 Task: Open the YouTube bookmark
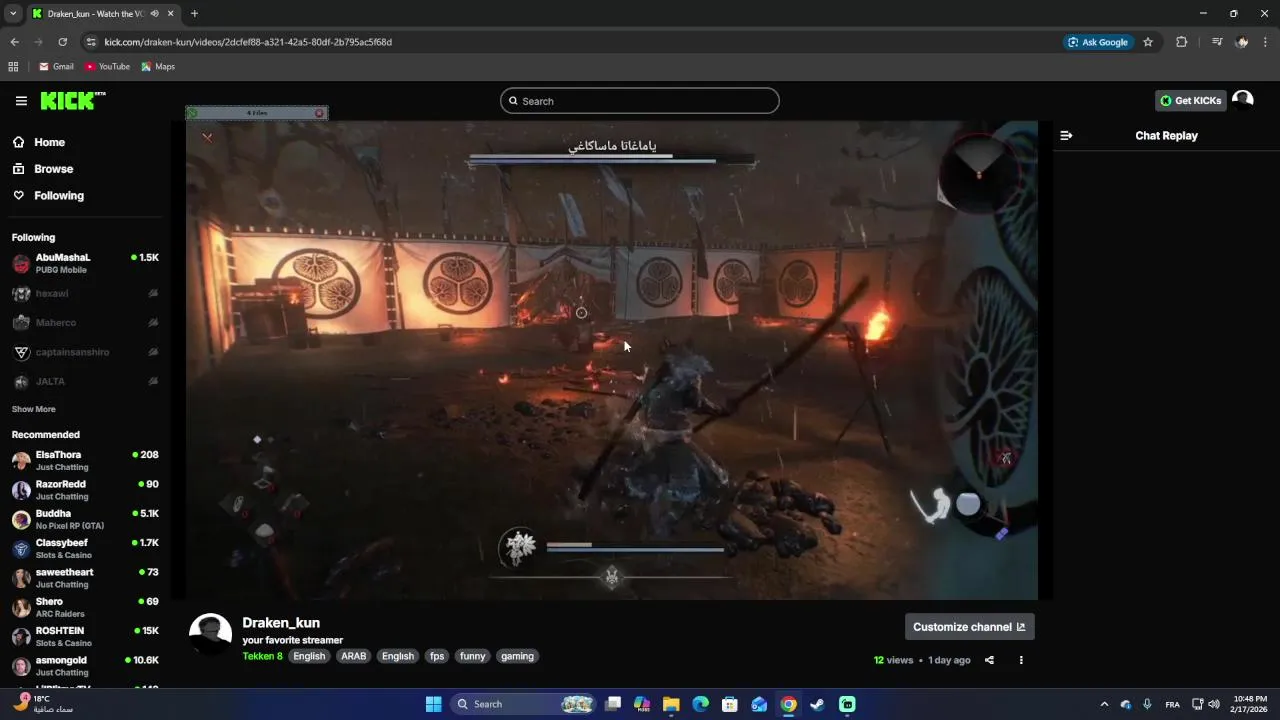coord(107,67)
